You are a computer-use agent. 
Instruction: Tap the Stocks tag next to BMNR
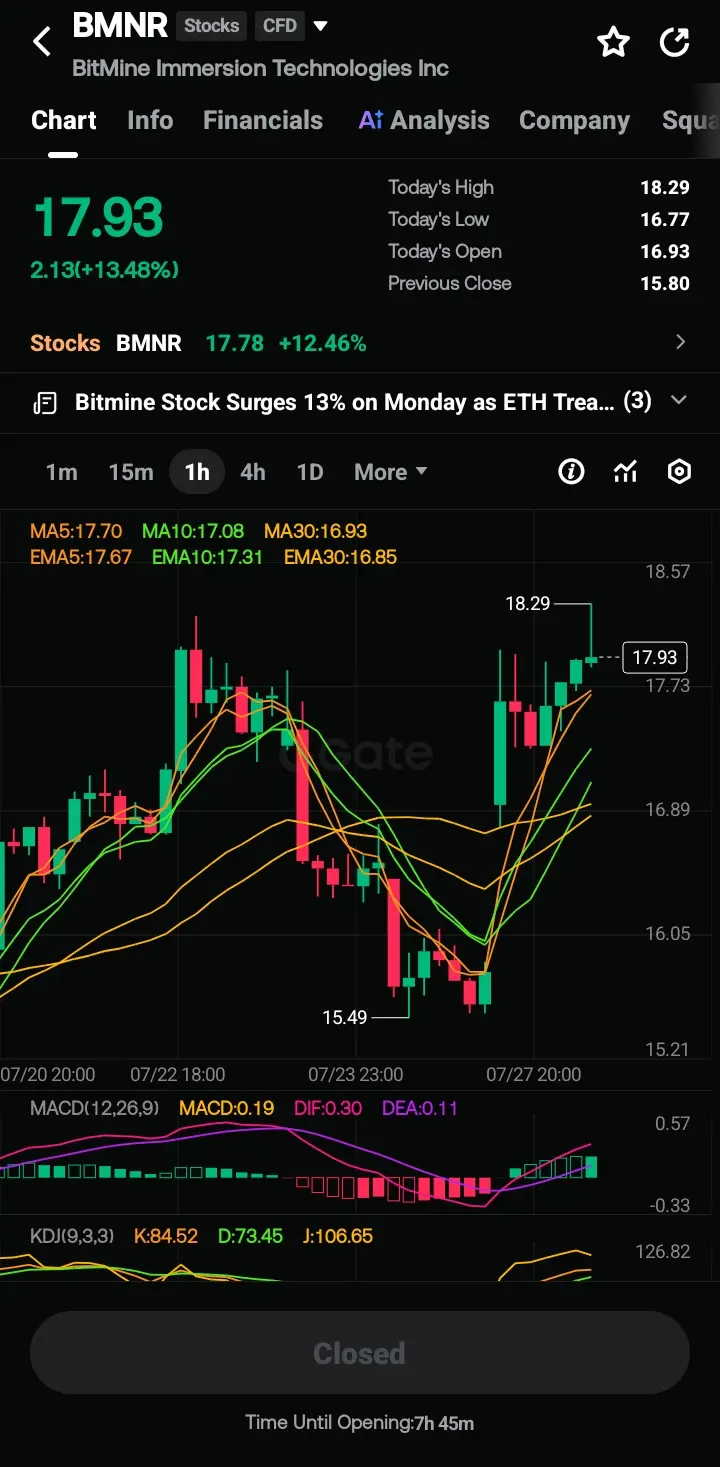(211, 26)
